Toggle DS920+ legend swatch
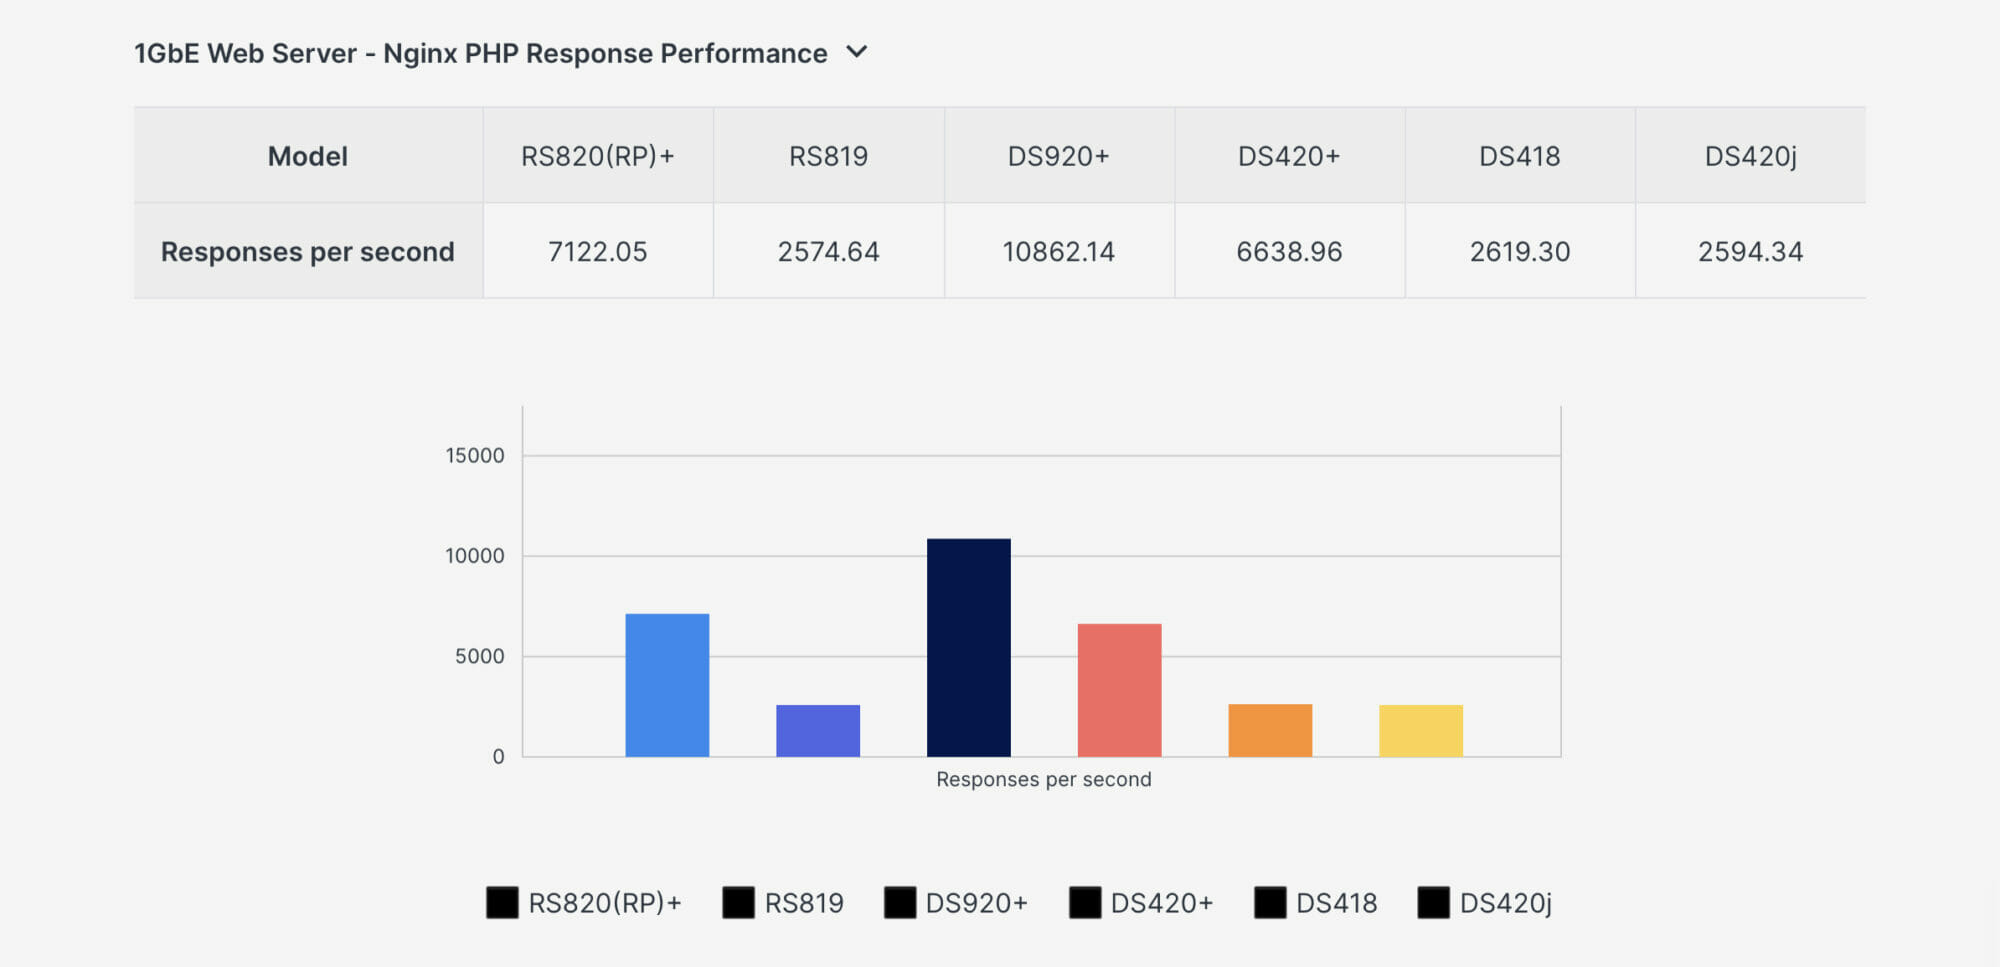The width and height of the screenshot is (2000, 967). coord(900,902)
